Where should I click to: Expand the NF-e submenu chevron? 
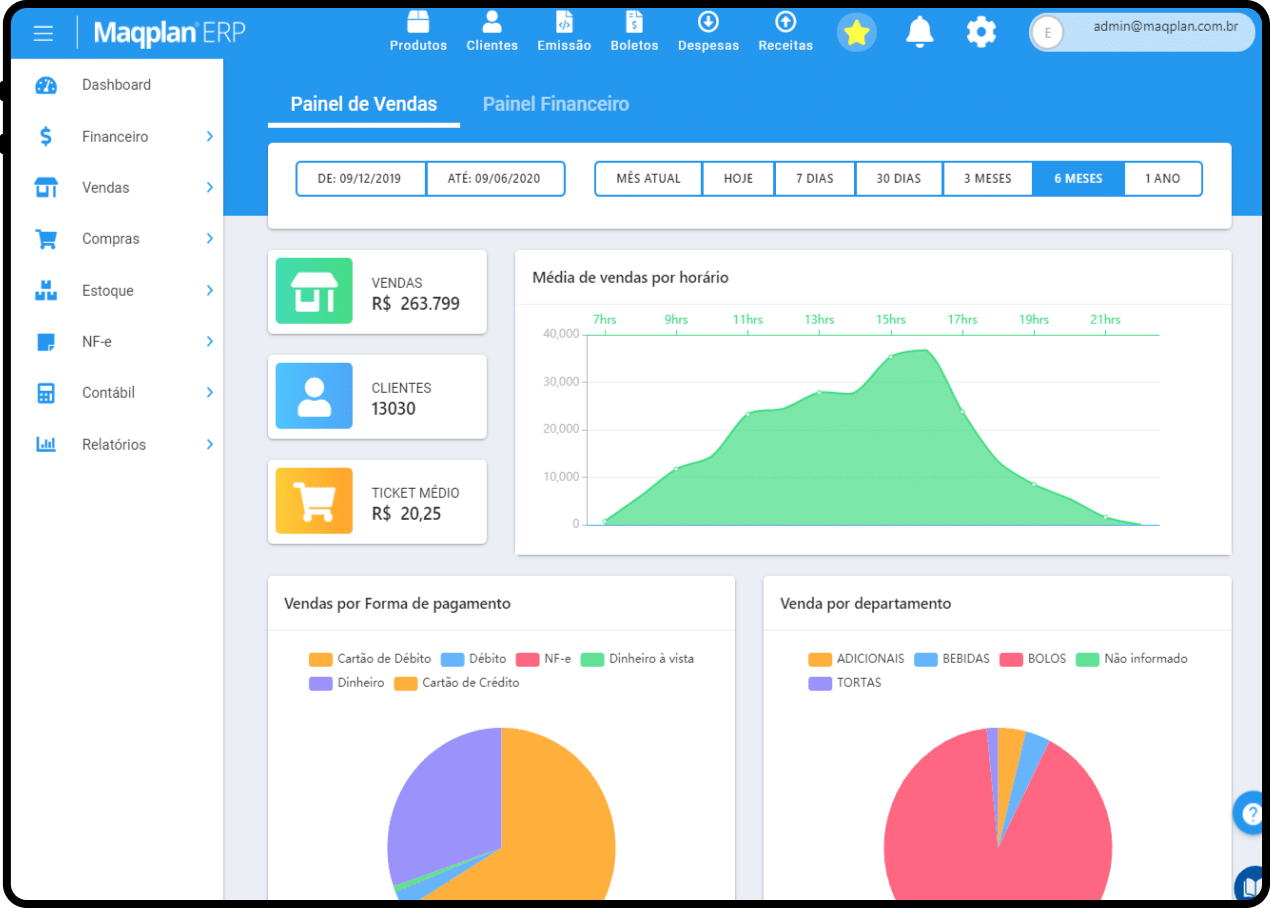[x=210, y=341]
